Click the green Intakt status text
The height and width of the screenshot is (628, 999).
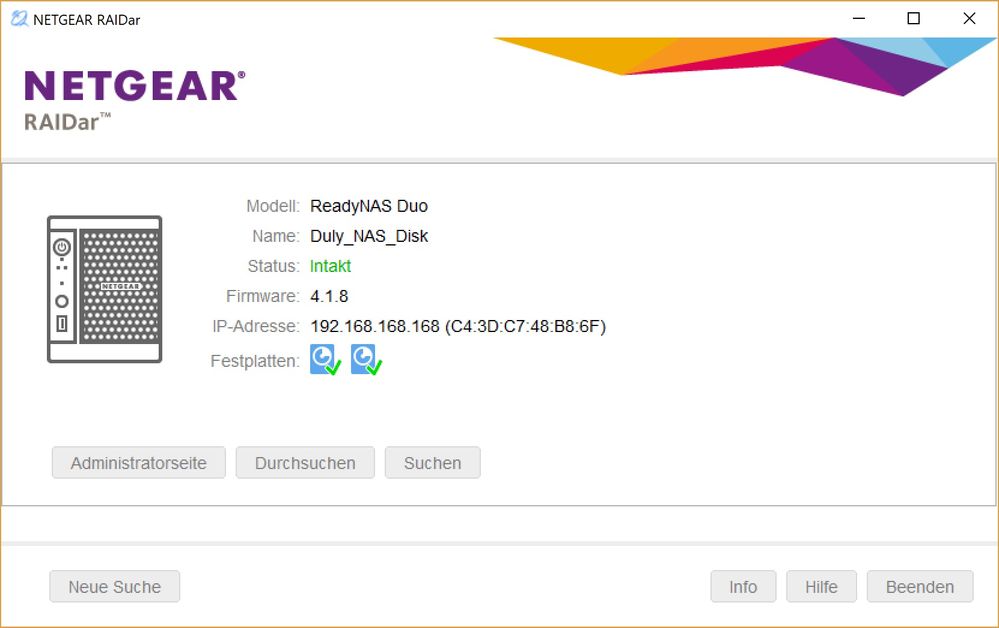point(330,266)
